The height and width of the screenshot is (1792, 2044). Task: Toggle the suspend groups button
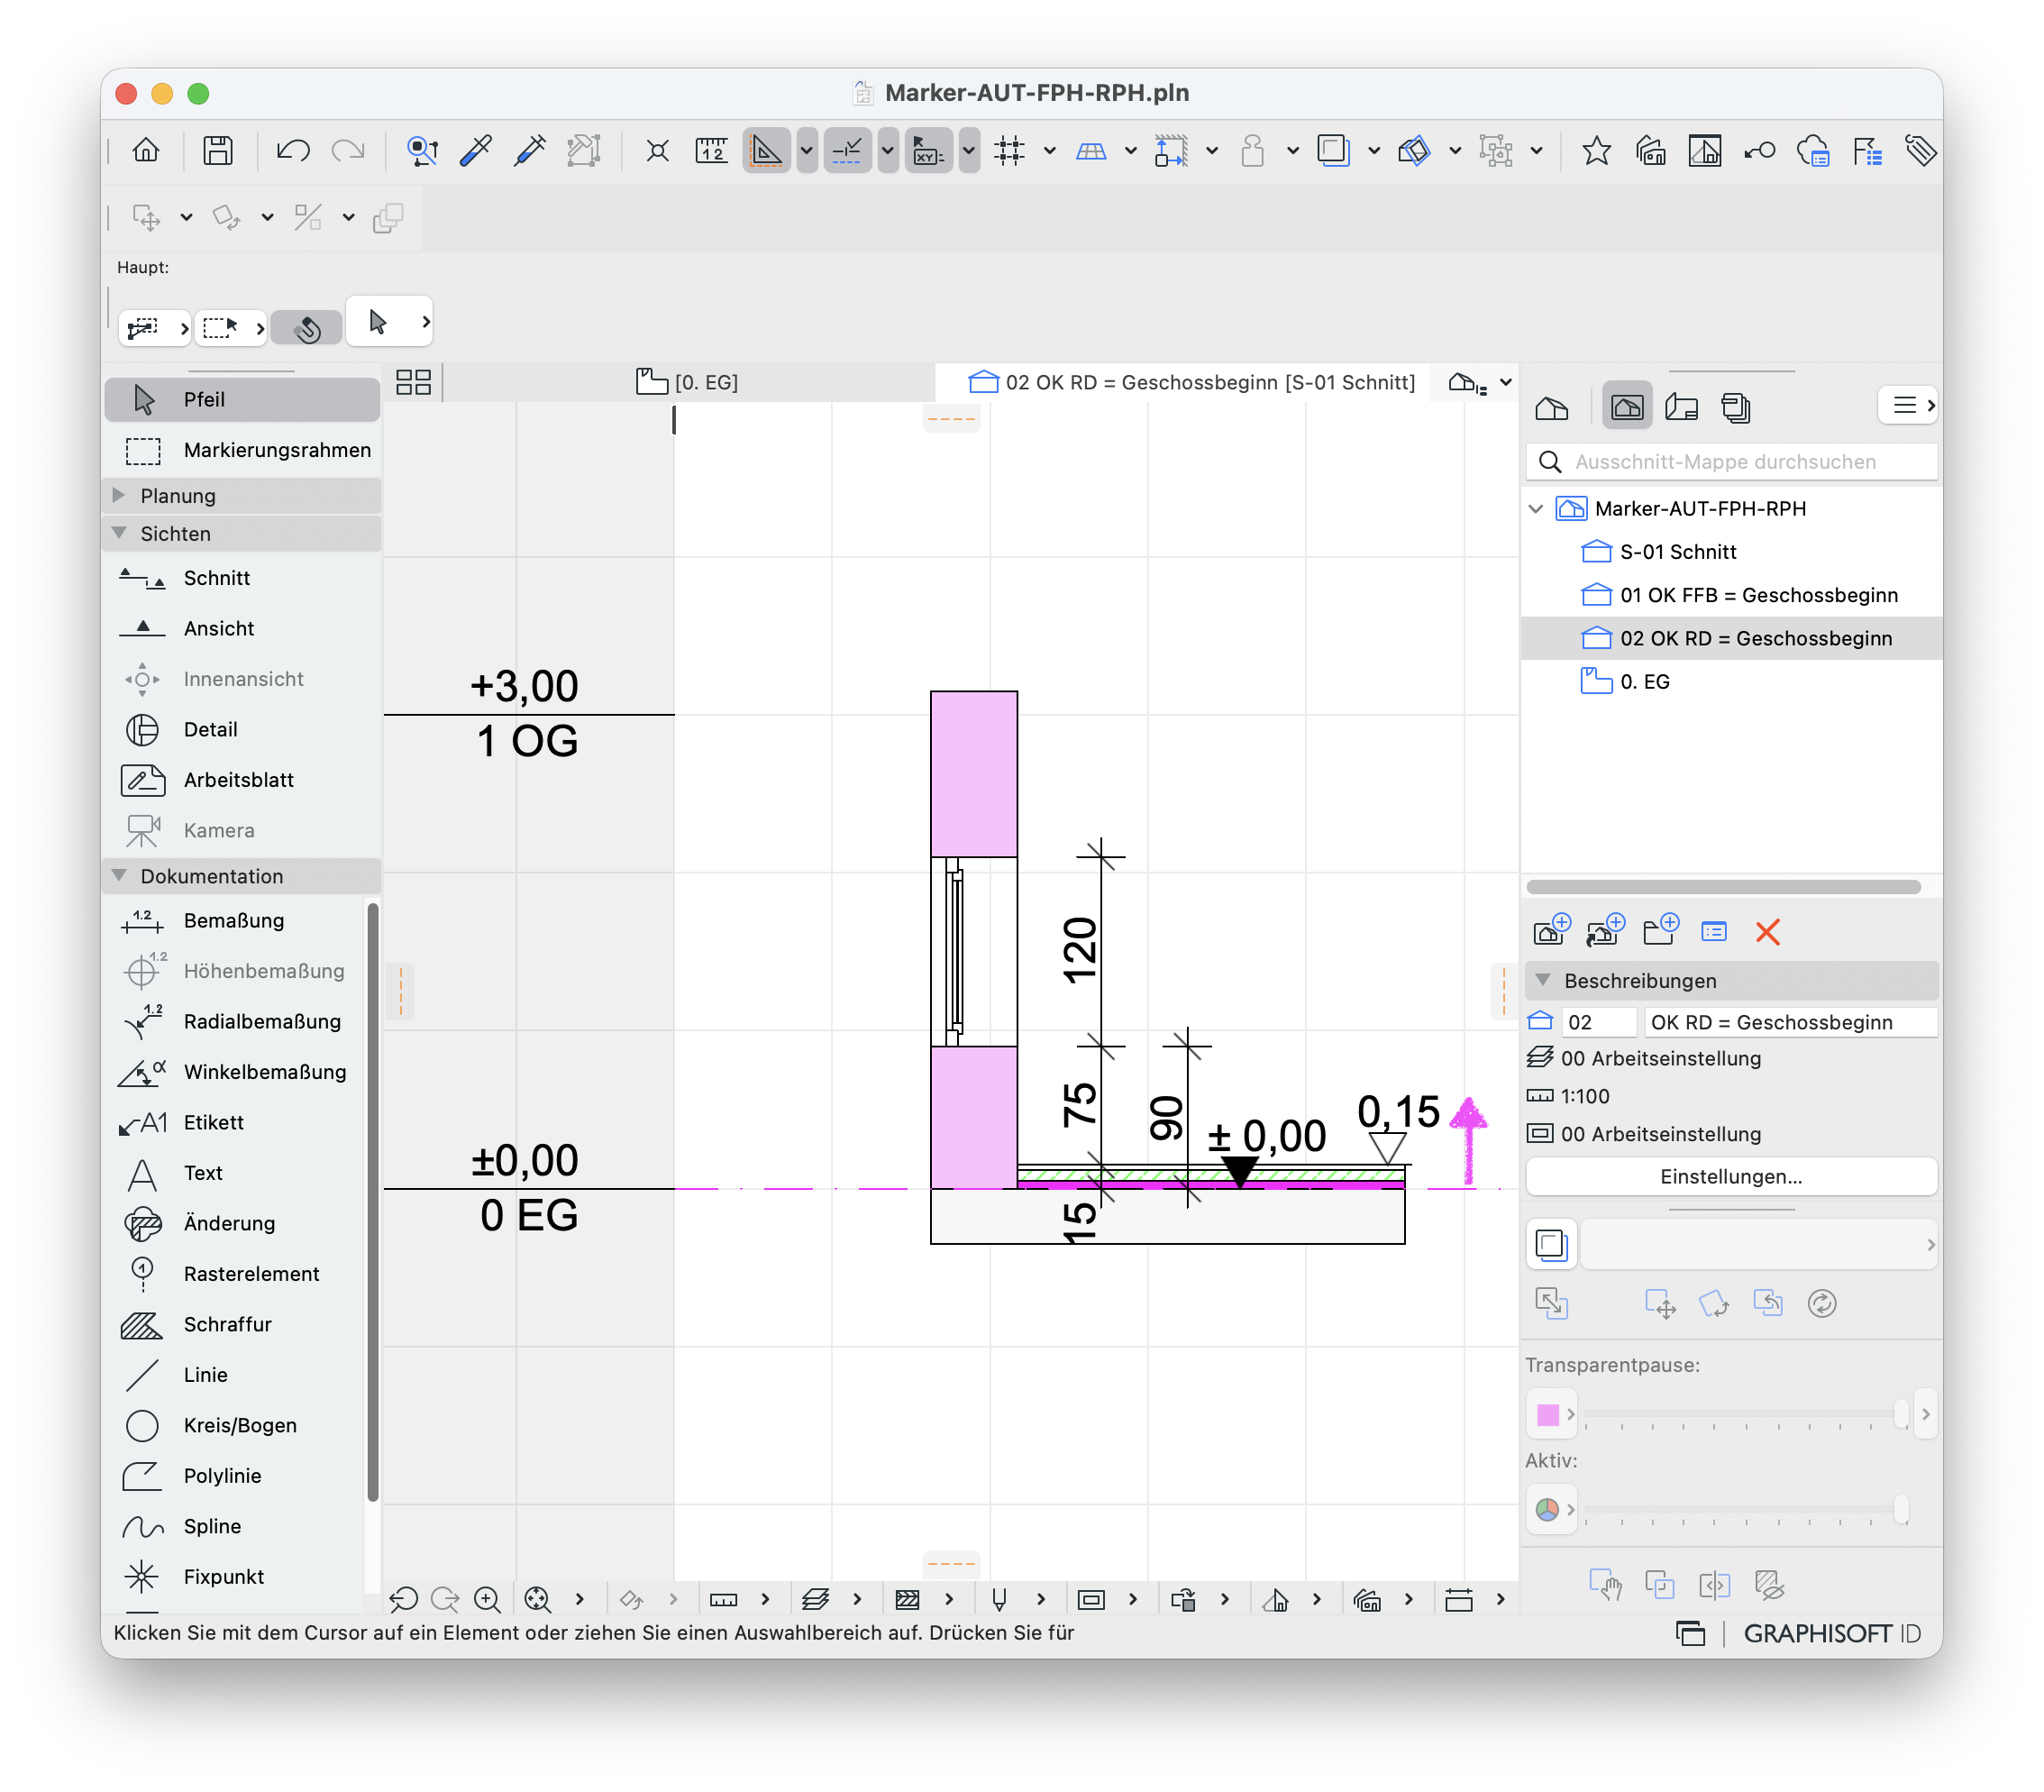1496,151
